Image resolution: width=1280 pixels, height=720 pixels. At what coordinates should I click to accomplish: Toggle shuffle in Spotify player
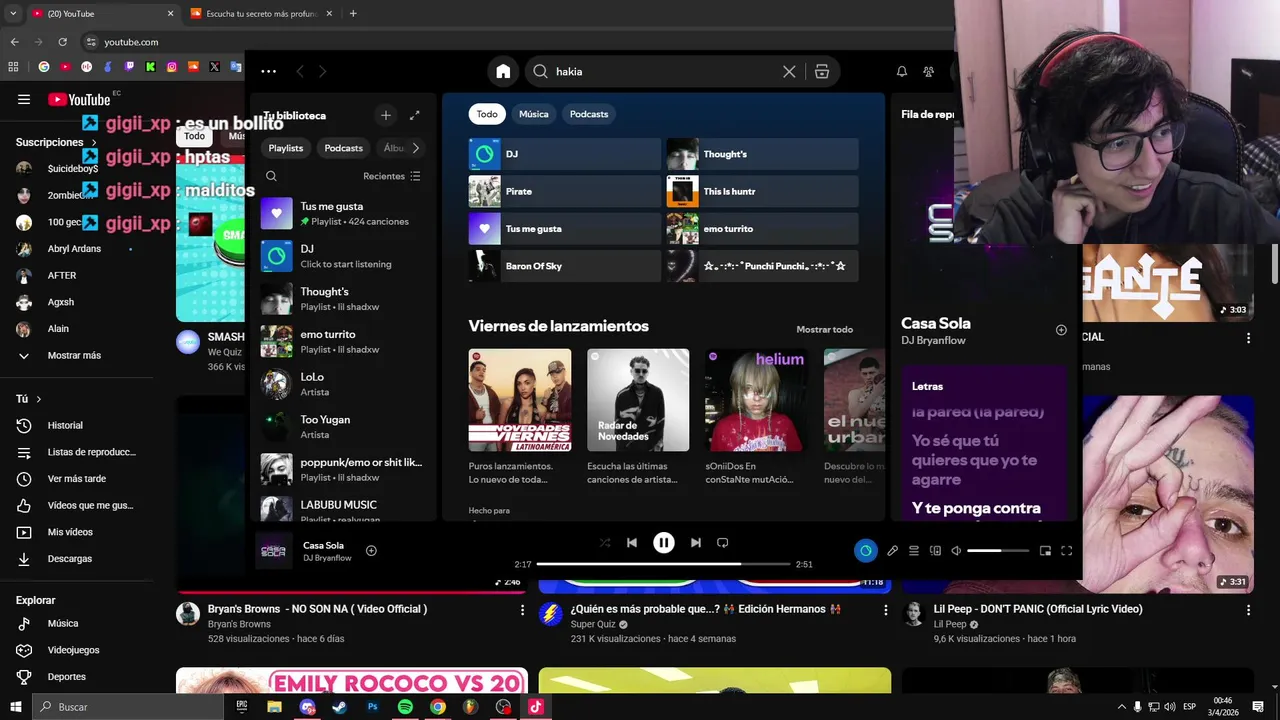pyautogui.click(x=605, y=542)
